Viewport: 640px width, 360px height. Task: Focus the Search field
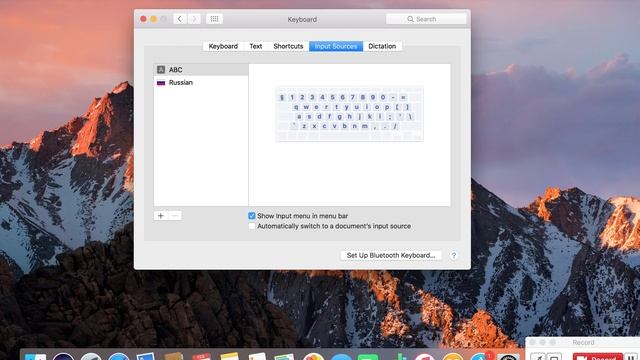tap(426, 19)
